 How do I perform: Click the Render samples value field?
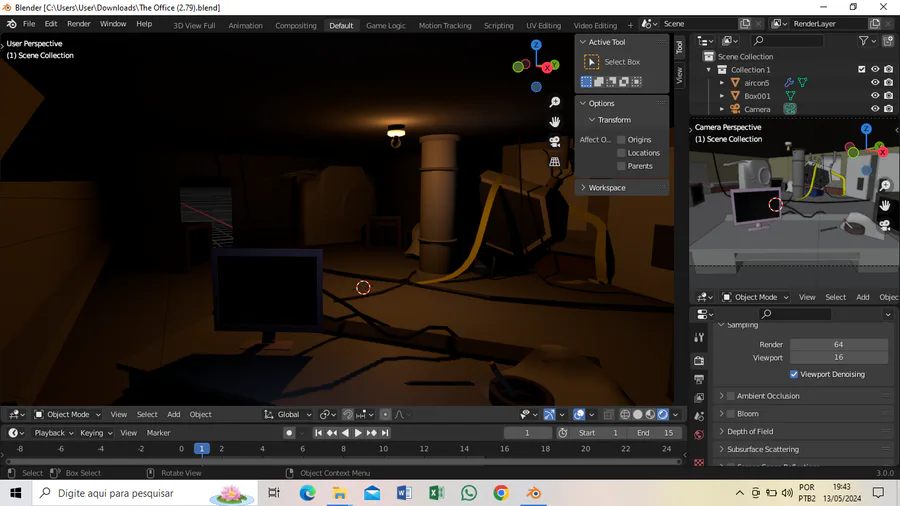point(838,344)
